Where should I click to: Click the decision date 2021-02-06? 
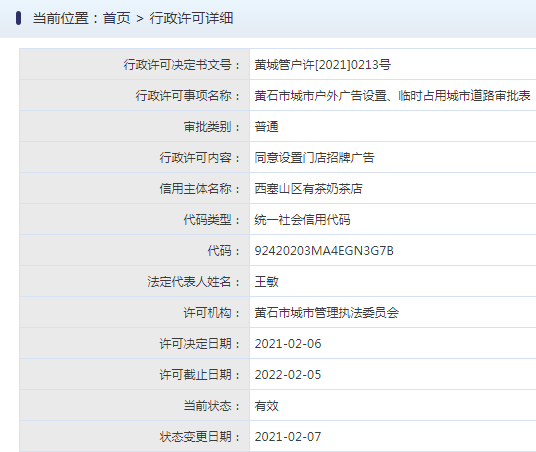[288, 344]
